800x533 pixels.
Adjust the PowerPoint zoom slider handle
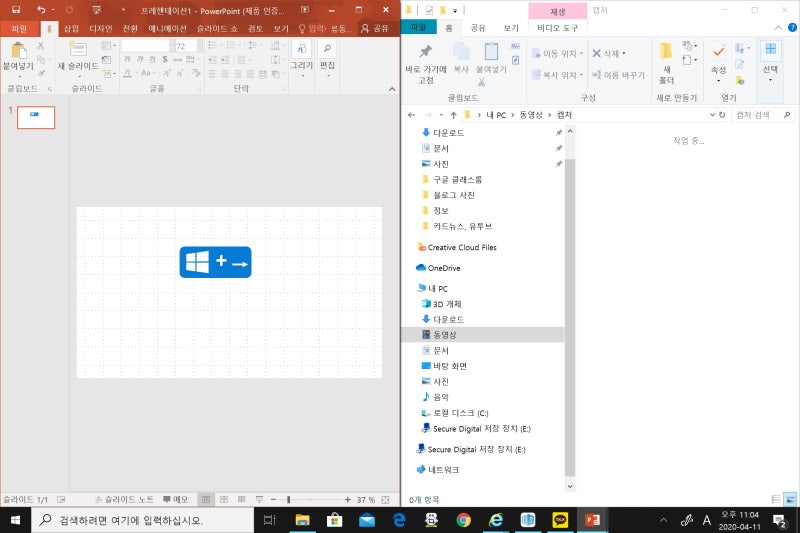pyautogui.click(x=288, y=499)
